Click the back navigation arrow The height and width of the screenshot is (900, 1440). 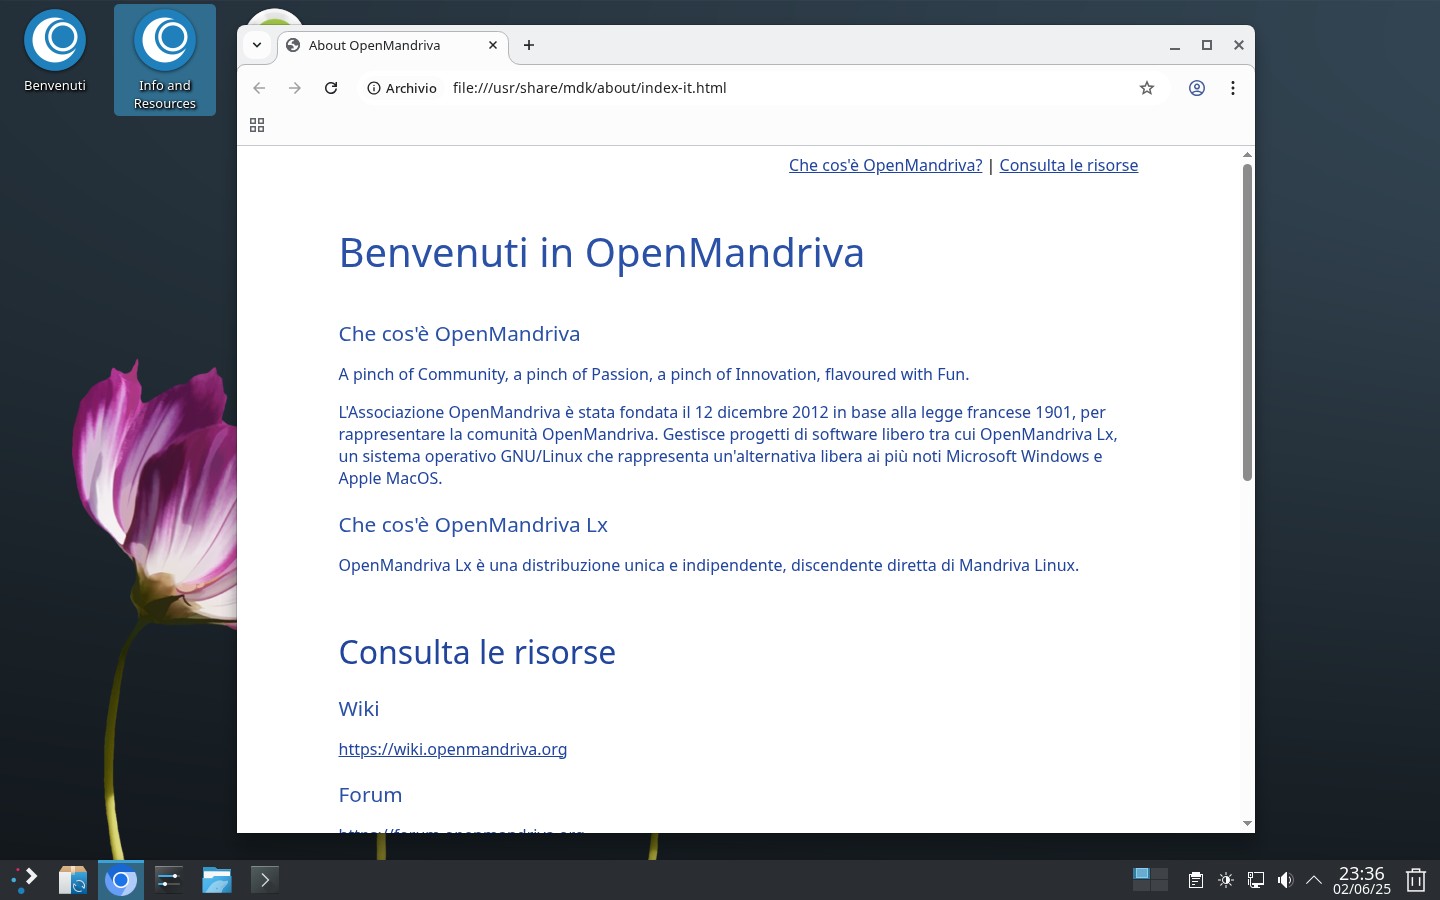(259, 88)
